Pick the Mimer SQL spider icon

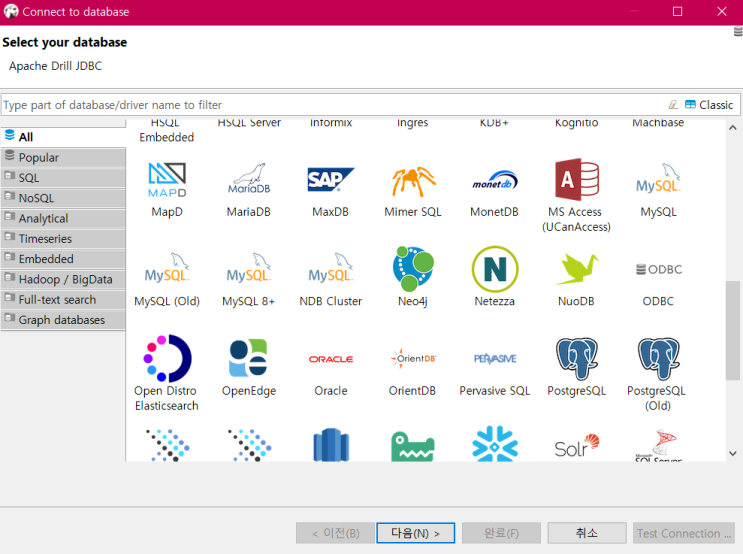pos(413,181)
